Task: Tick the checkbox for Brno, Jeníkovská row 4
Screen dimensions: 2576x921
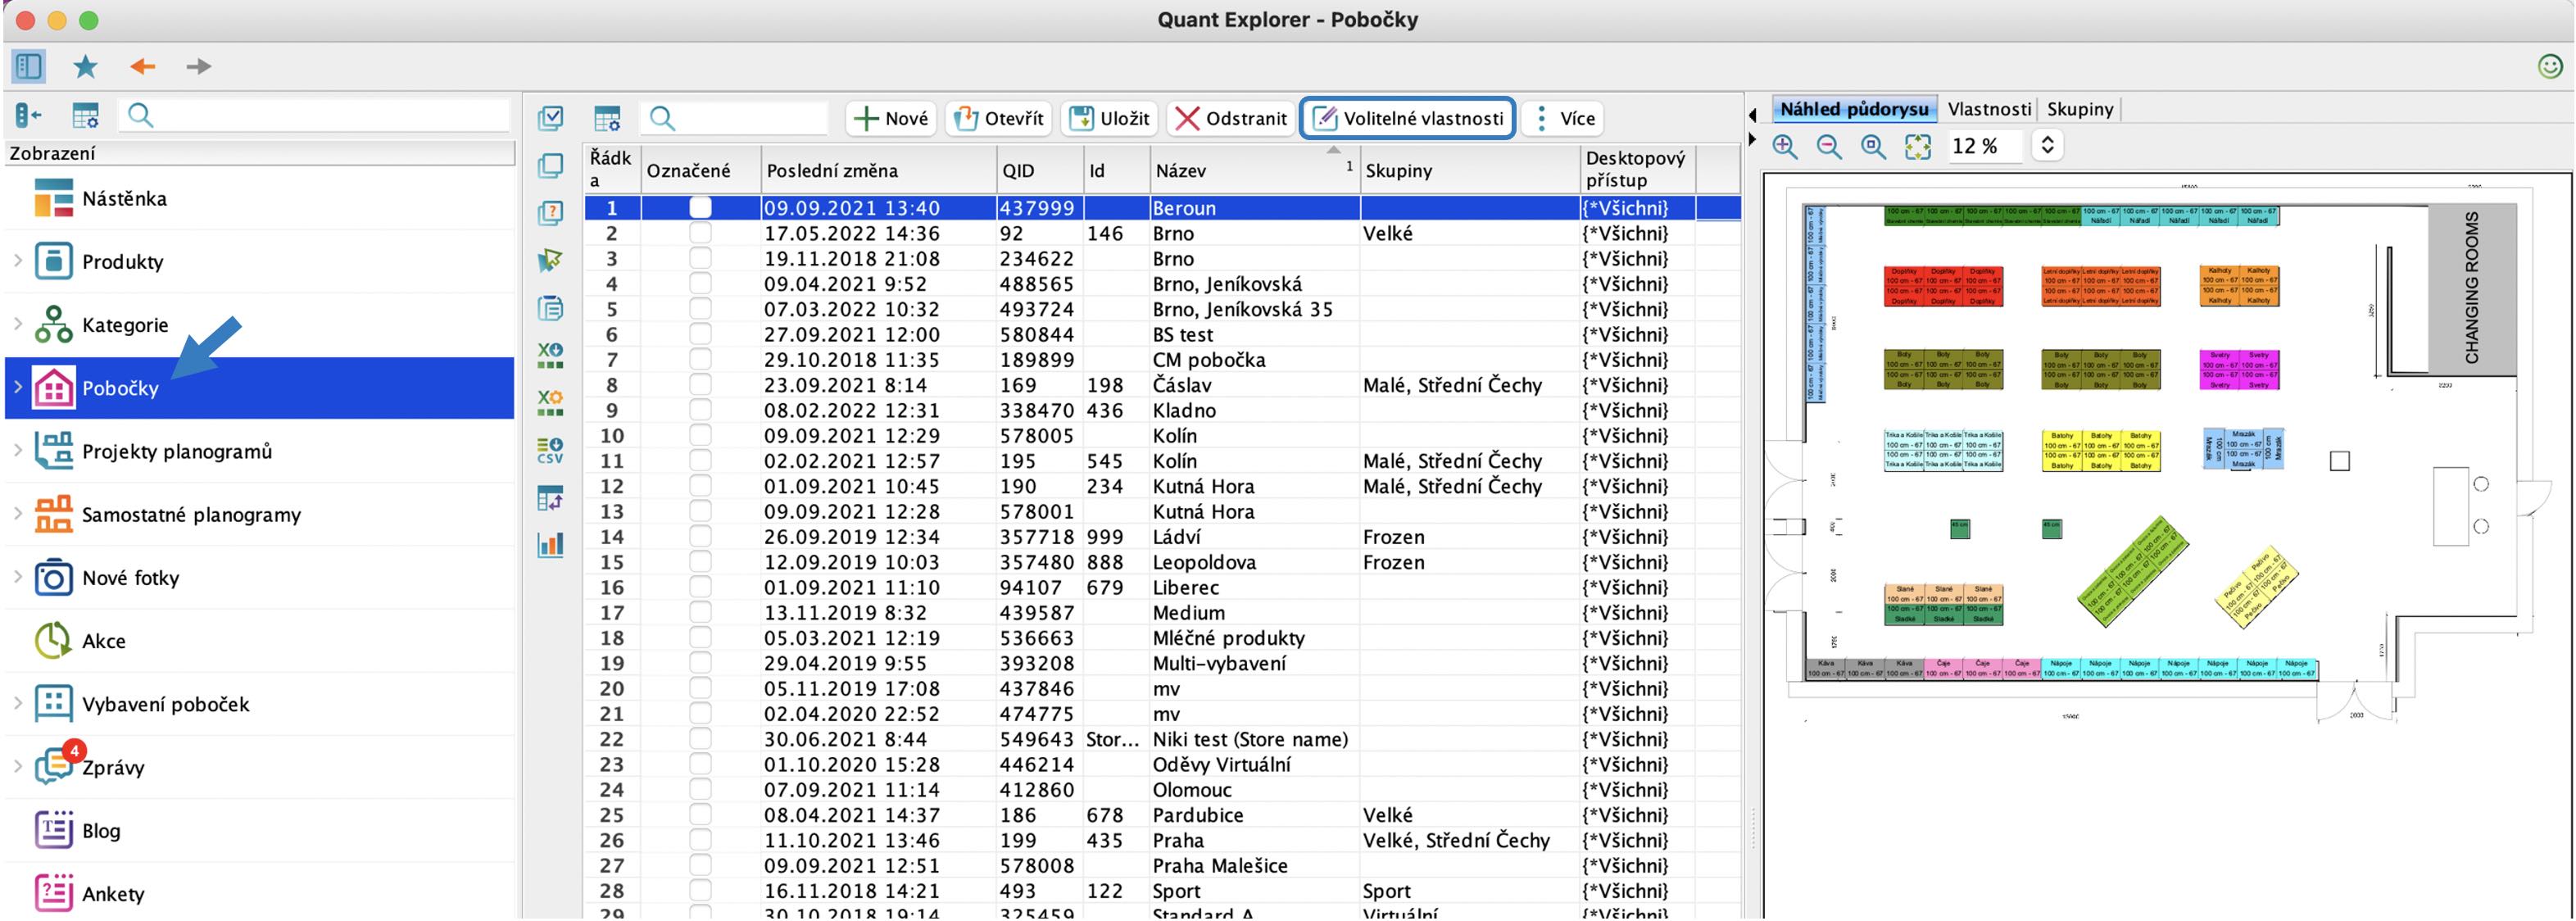Action: click(x=701, y=284)
